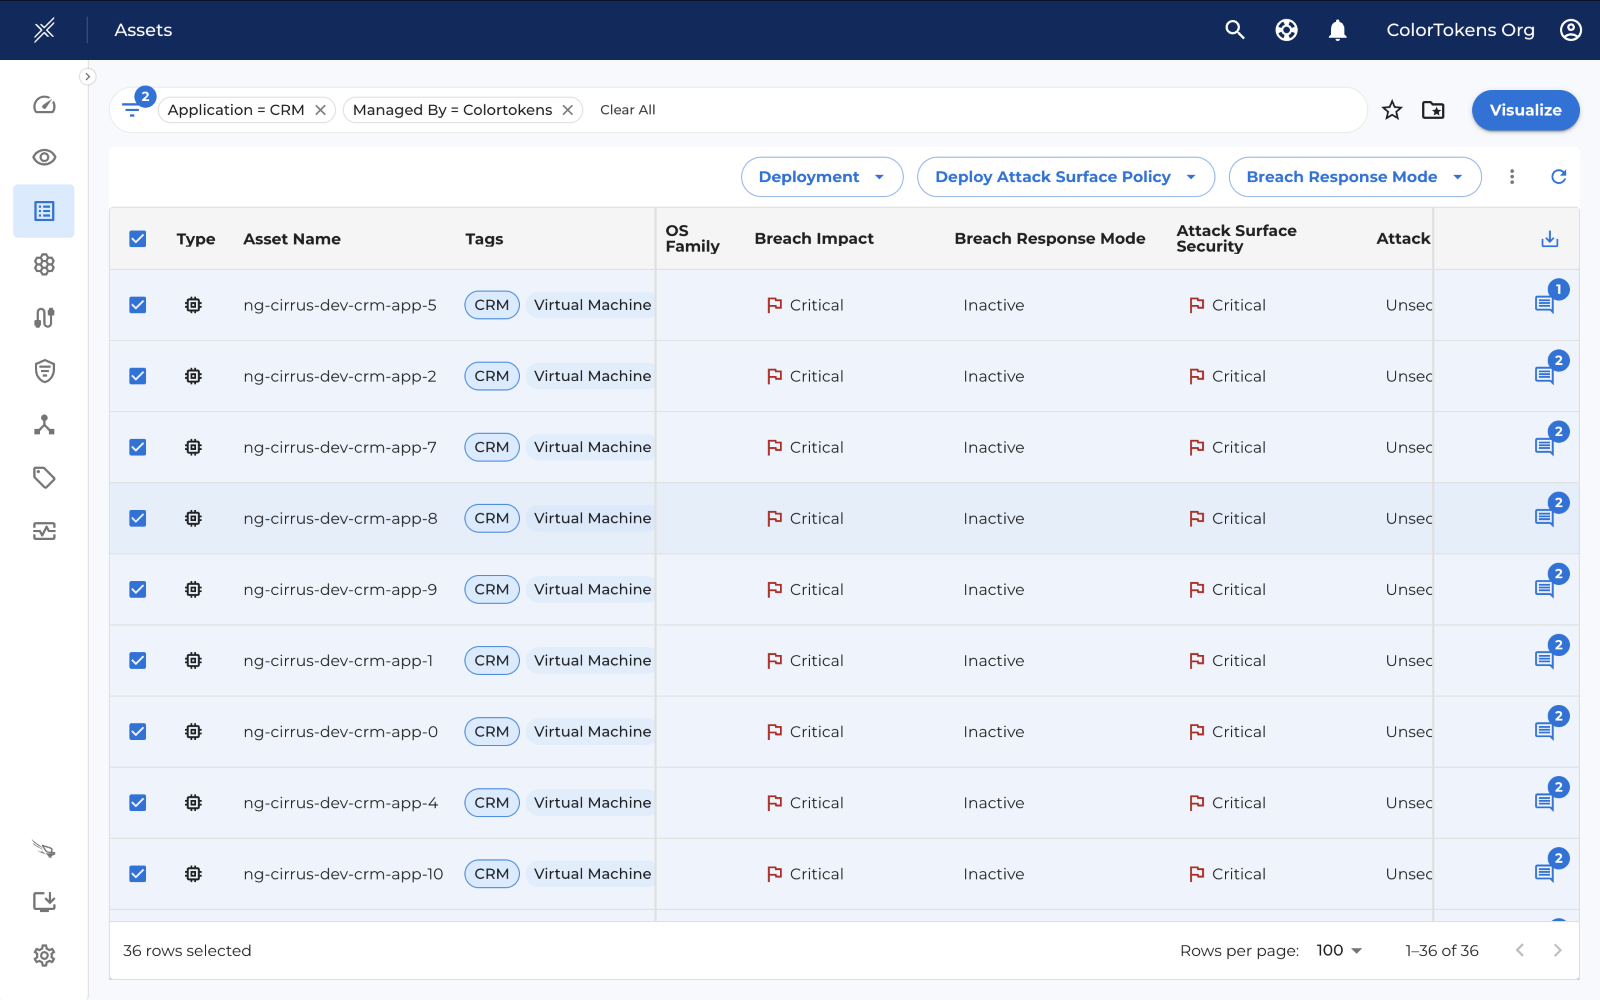Click the Visualize button
Screen dimensions: 1600x1000
click(x=1525, y=110)
